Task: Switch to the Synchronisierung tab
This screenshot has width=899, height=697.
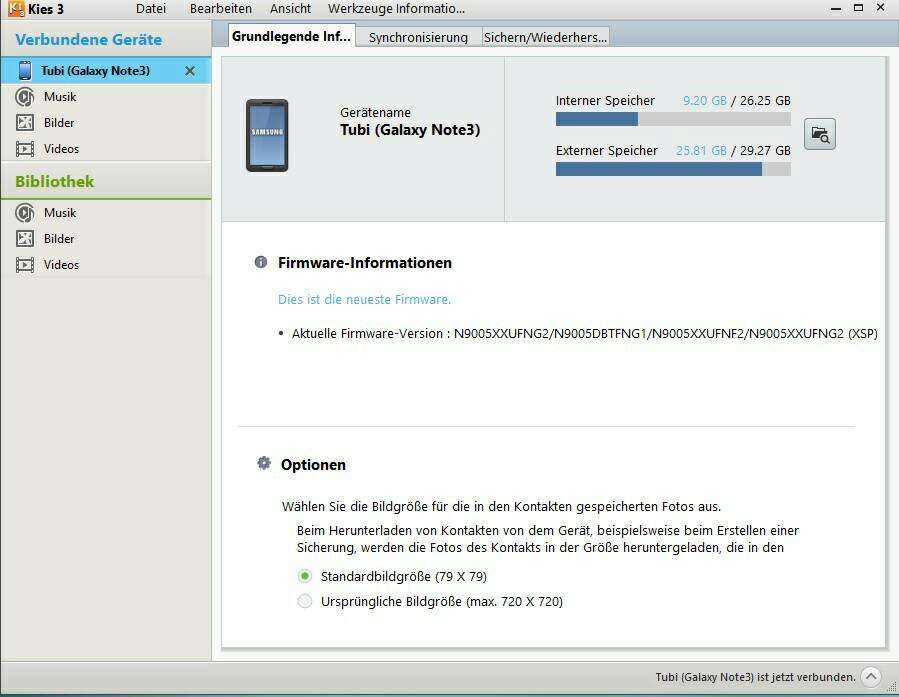Action: [419, 37]
